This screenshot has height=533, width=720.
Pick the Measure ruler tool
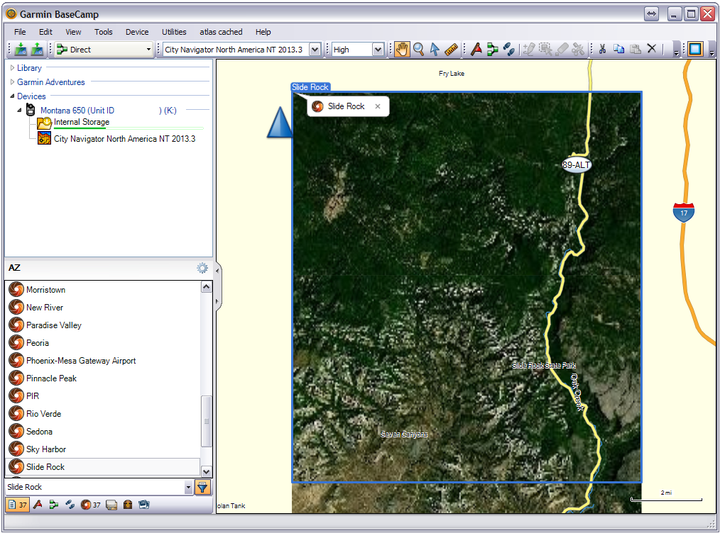pos(451,49)
